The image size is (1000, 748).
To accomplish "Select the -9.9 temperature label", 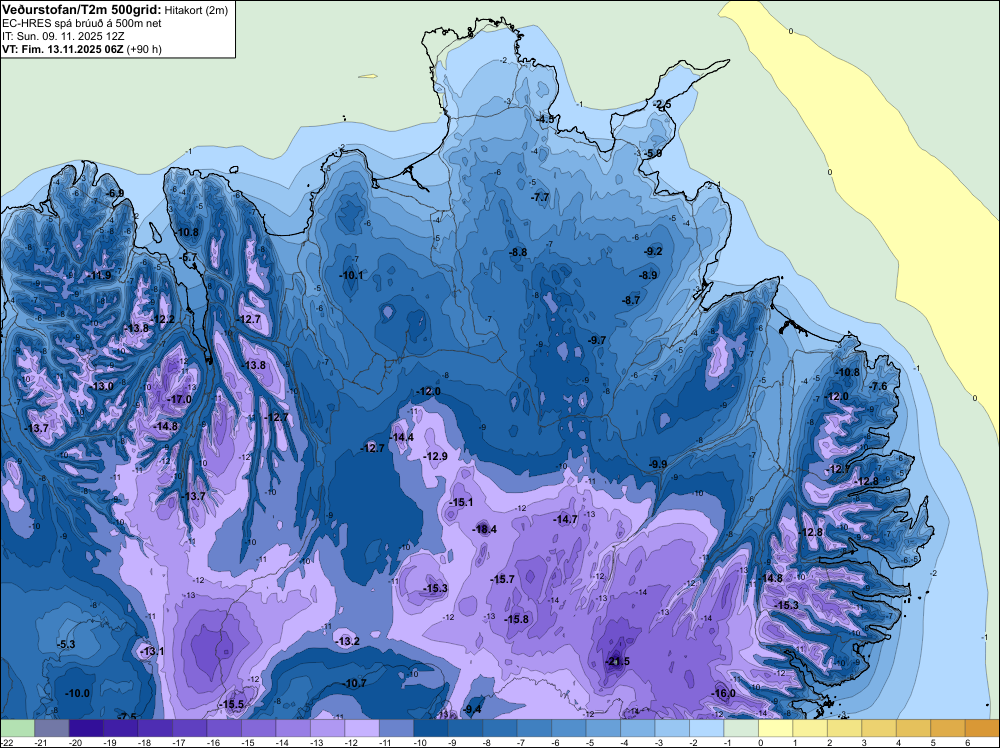I will point(657,464).
